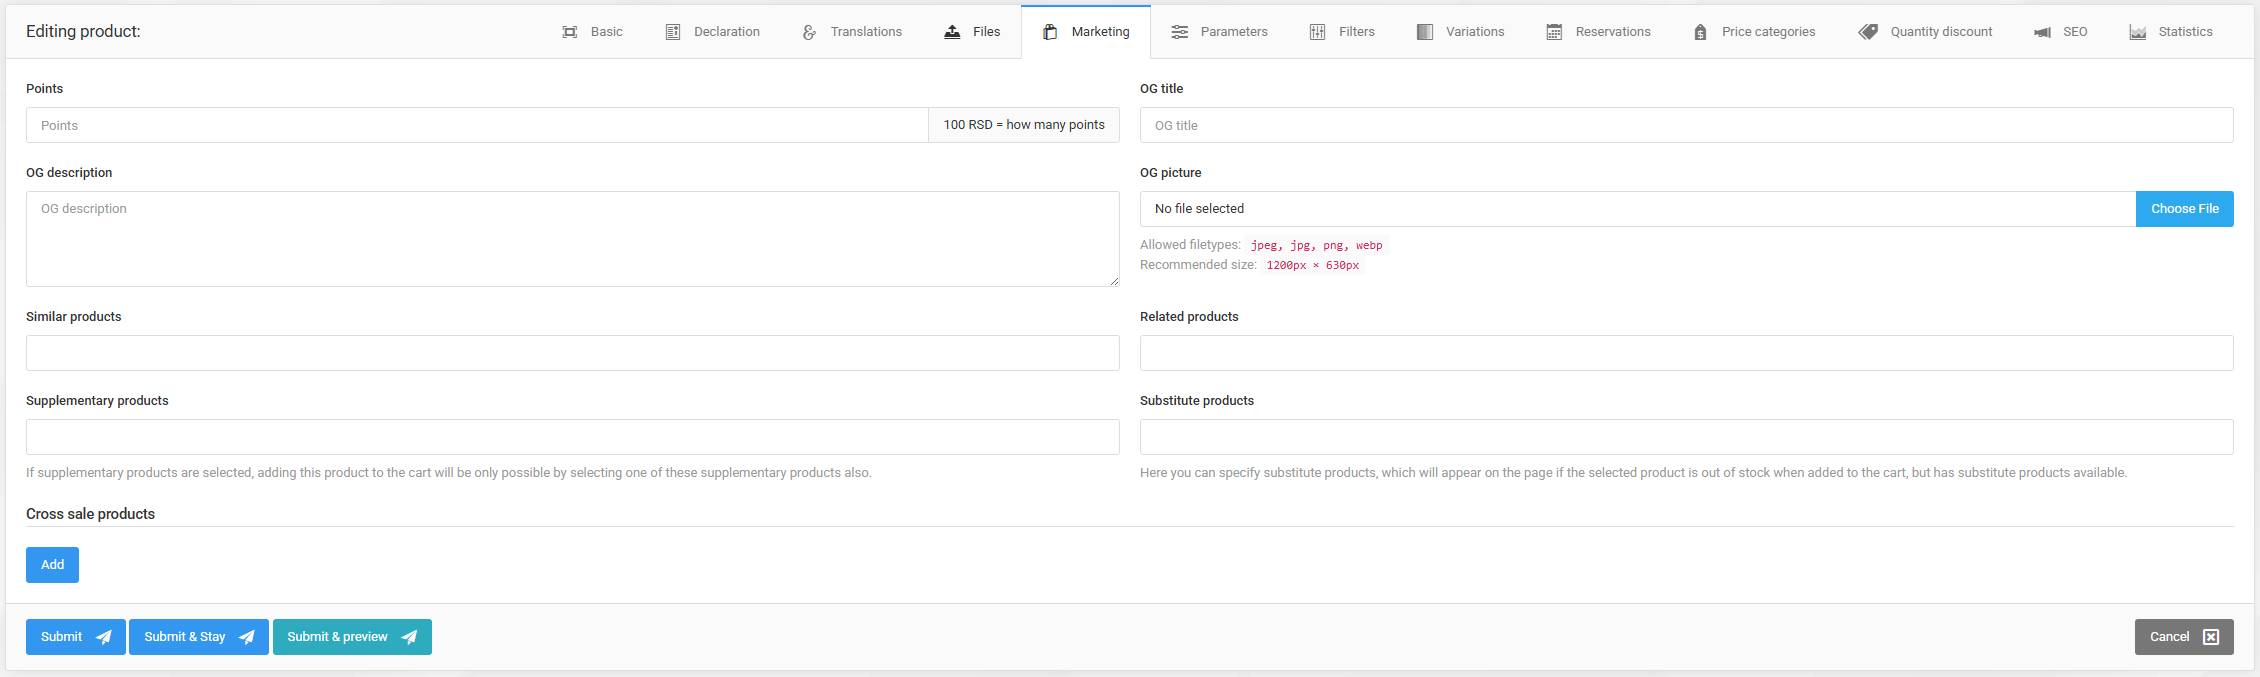Image resolution: width=2260 pixels, height=677 pixels.
Task: Click the Price categories lock icon
Action: tap(1700, 32)
